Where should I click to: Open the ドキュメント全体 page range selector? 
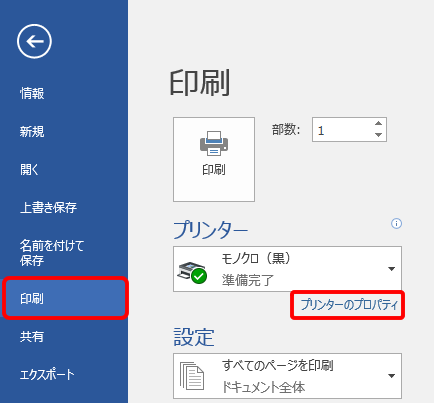tap(287, 376)
